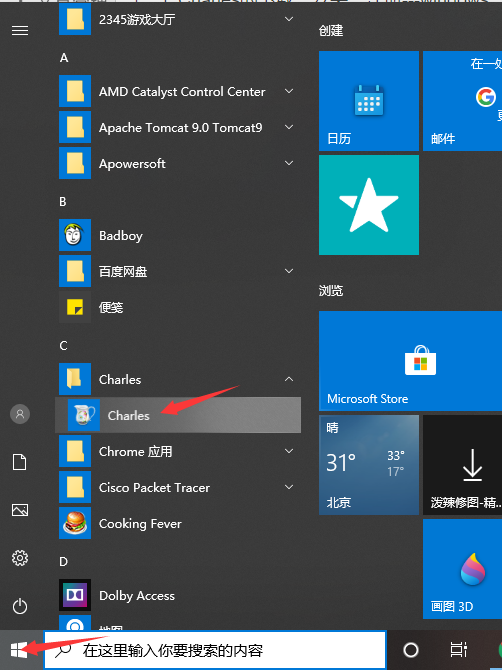Open the teal star tile

point(369,205)
